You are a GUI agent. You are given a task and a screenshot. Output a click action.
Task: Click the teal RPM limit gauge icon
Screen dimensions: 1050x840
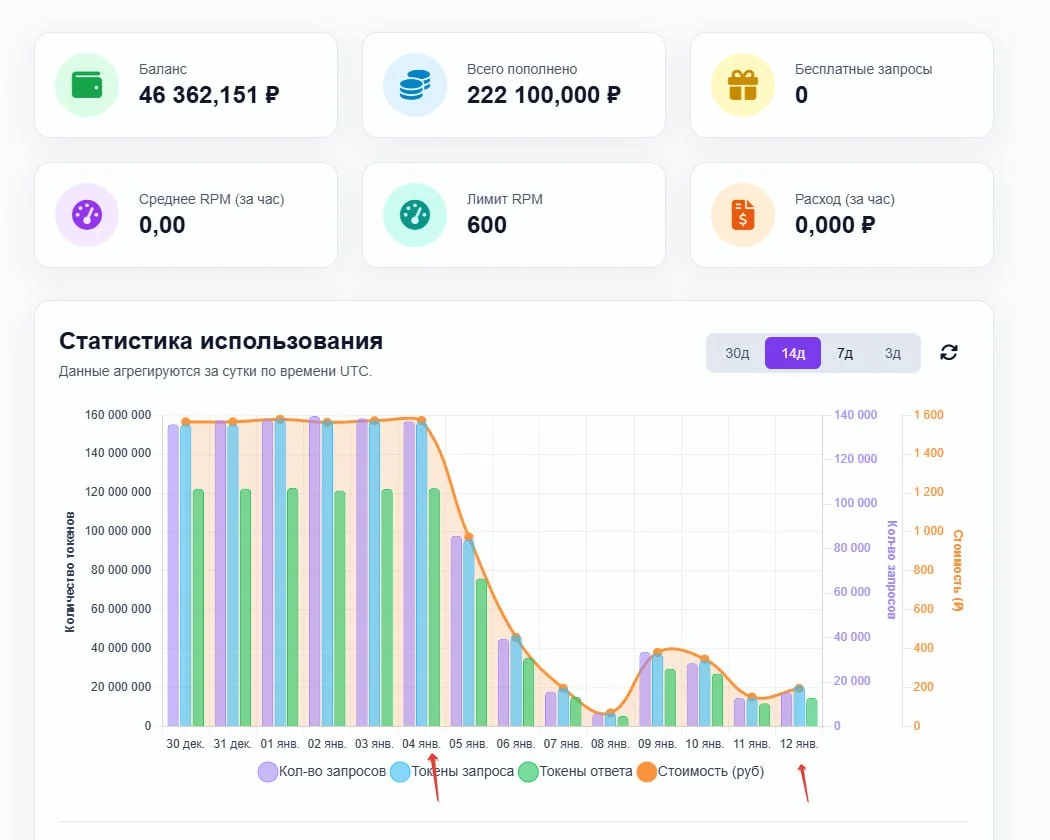(414, 214)
